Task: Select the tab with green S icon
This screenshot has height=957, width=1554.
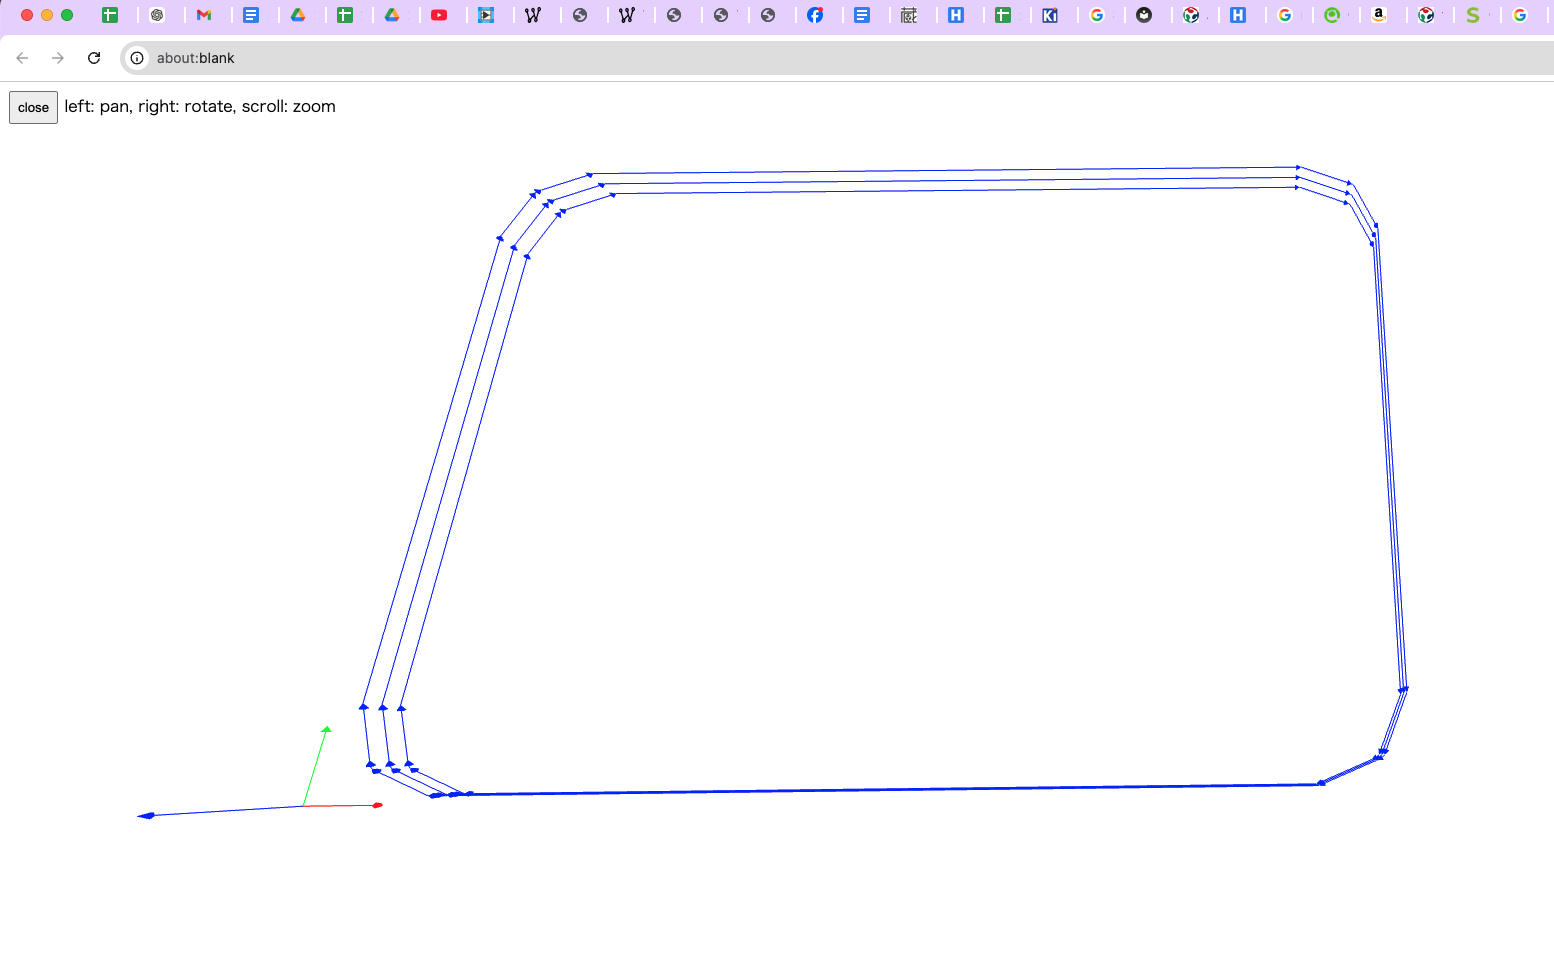Action: click(x=1472, y=15)
